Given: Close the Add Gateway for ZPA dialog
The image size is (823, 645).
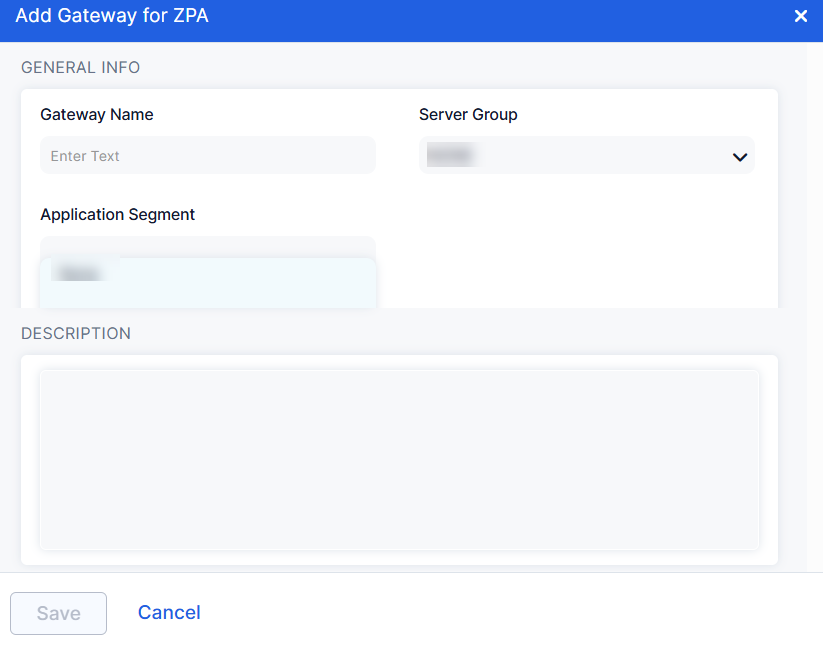Looking at the screenshot, I should click(x=800, y=16).
